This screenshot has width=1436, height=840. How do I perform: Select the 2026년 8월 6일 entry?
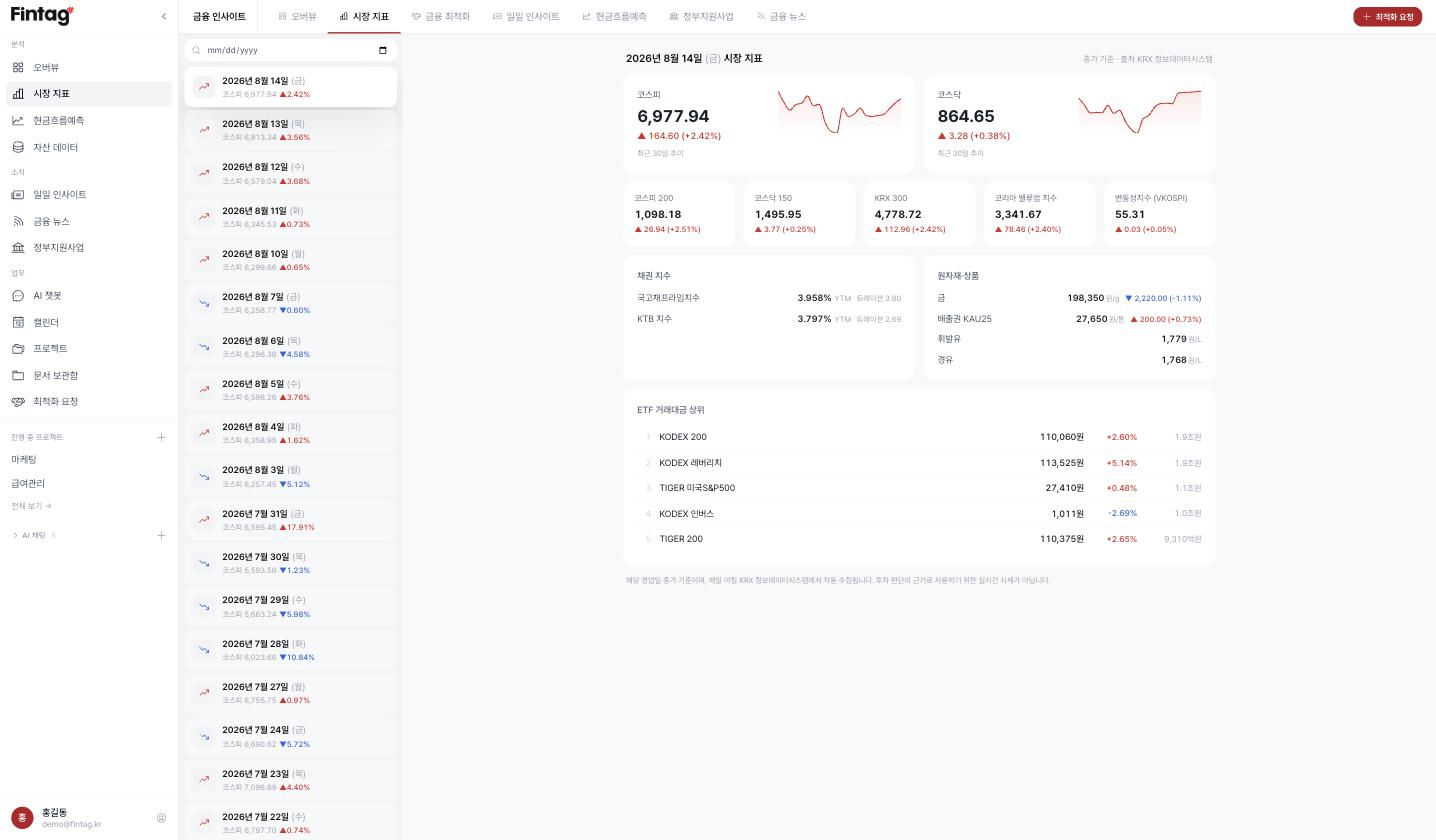[x=291, y=347]
